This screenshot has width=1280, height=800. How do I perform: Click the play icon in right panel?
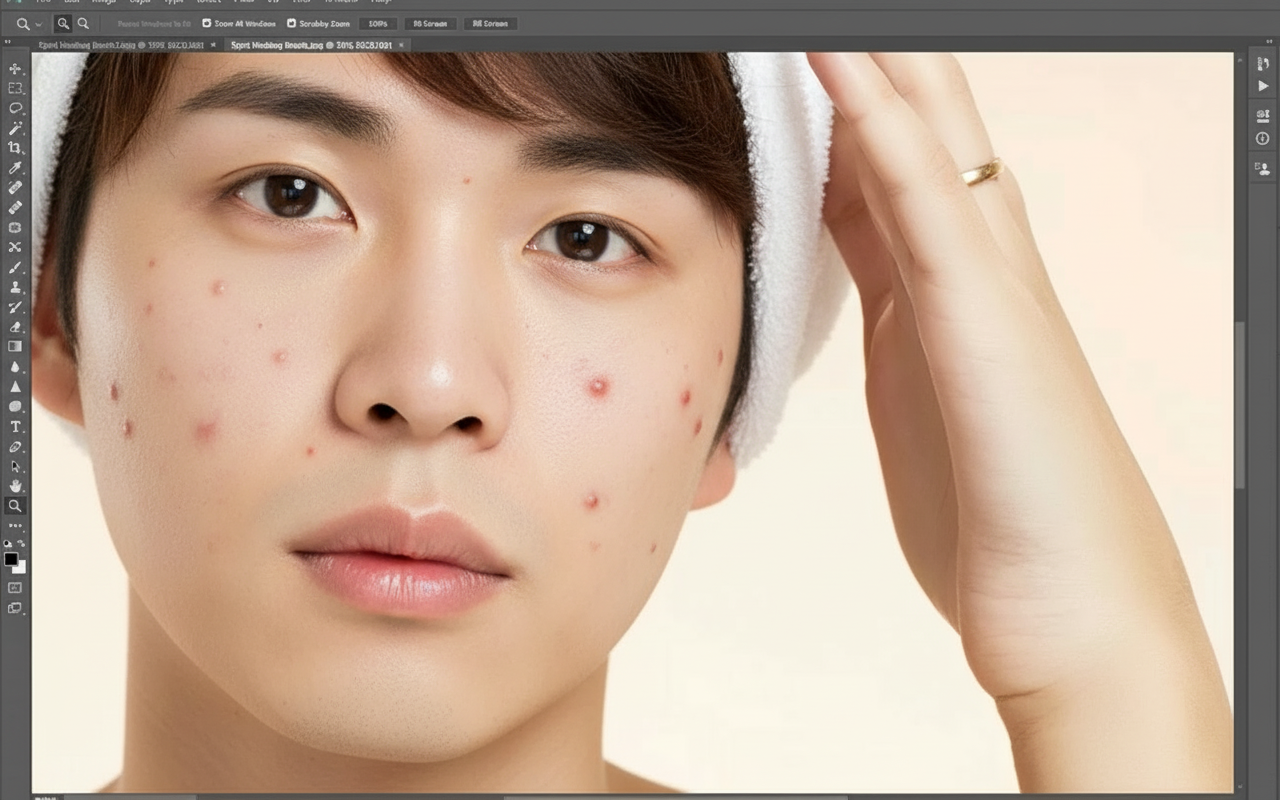pos(1262,86)
